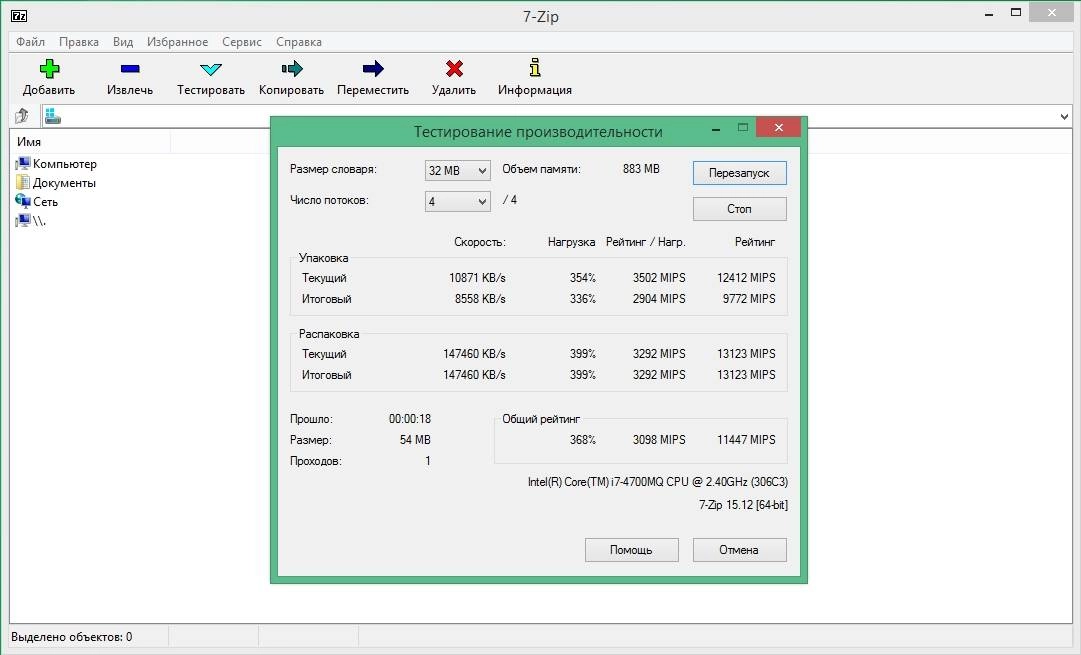Click the blue minus Извлечь icon
The width and height of the screenshot is (1081, 655).
[x=130, y=68]
